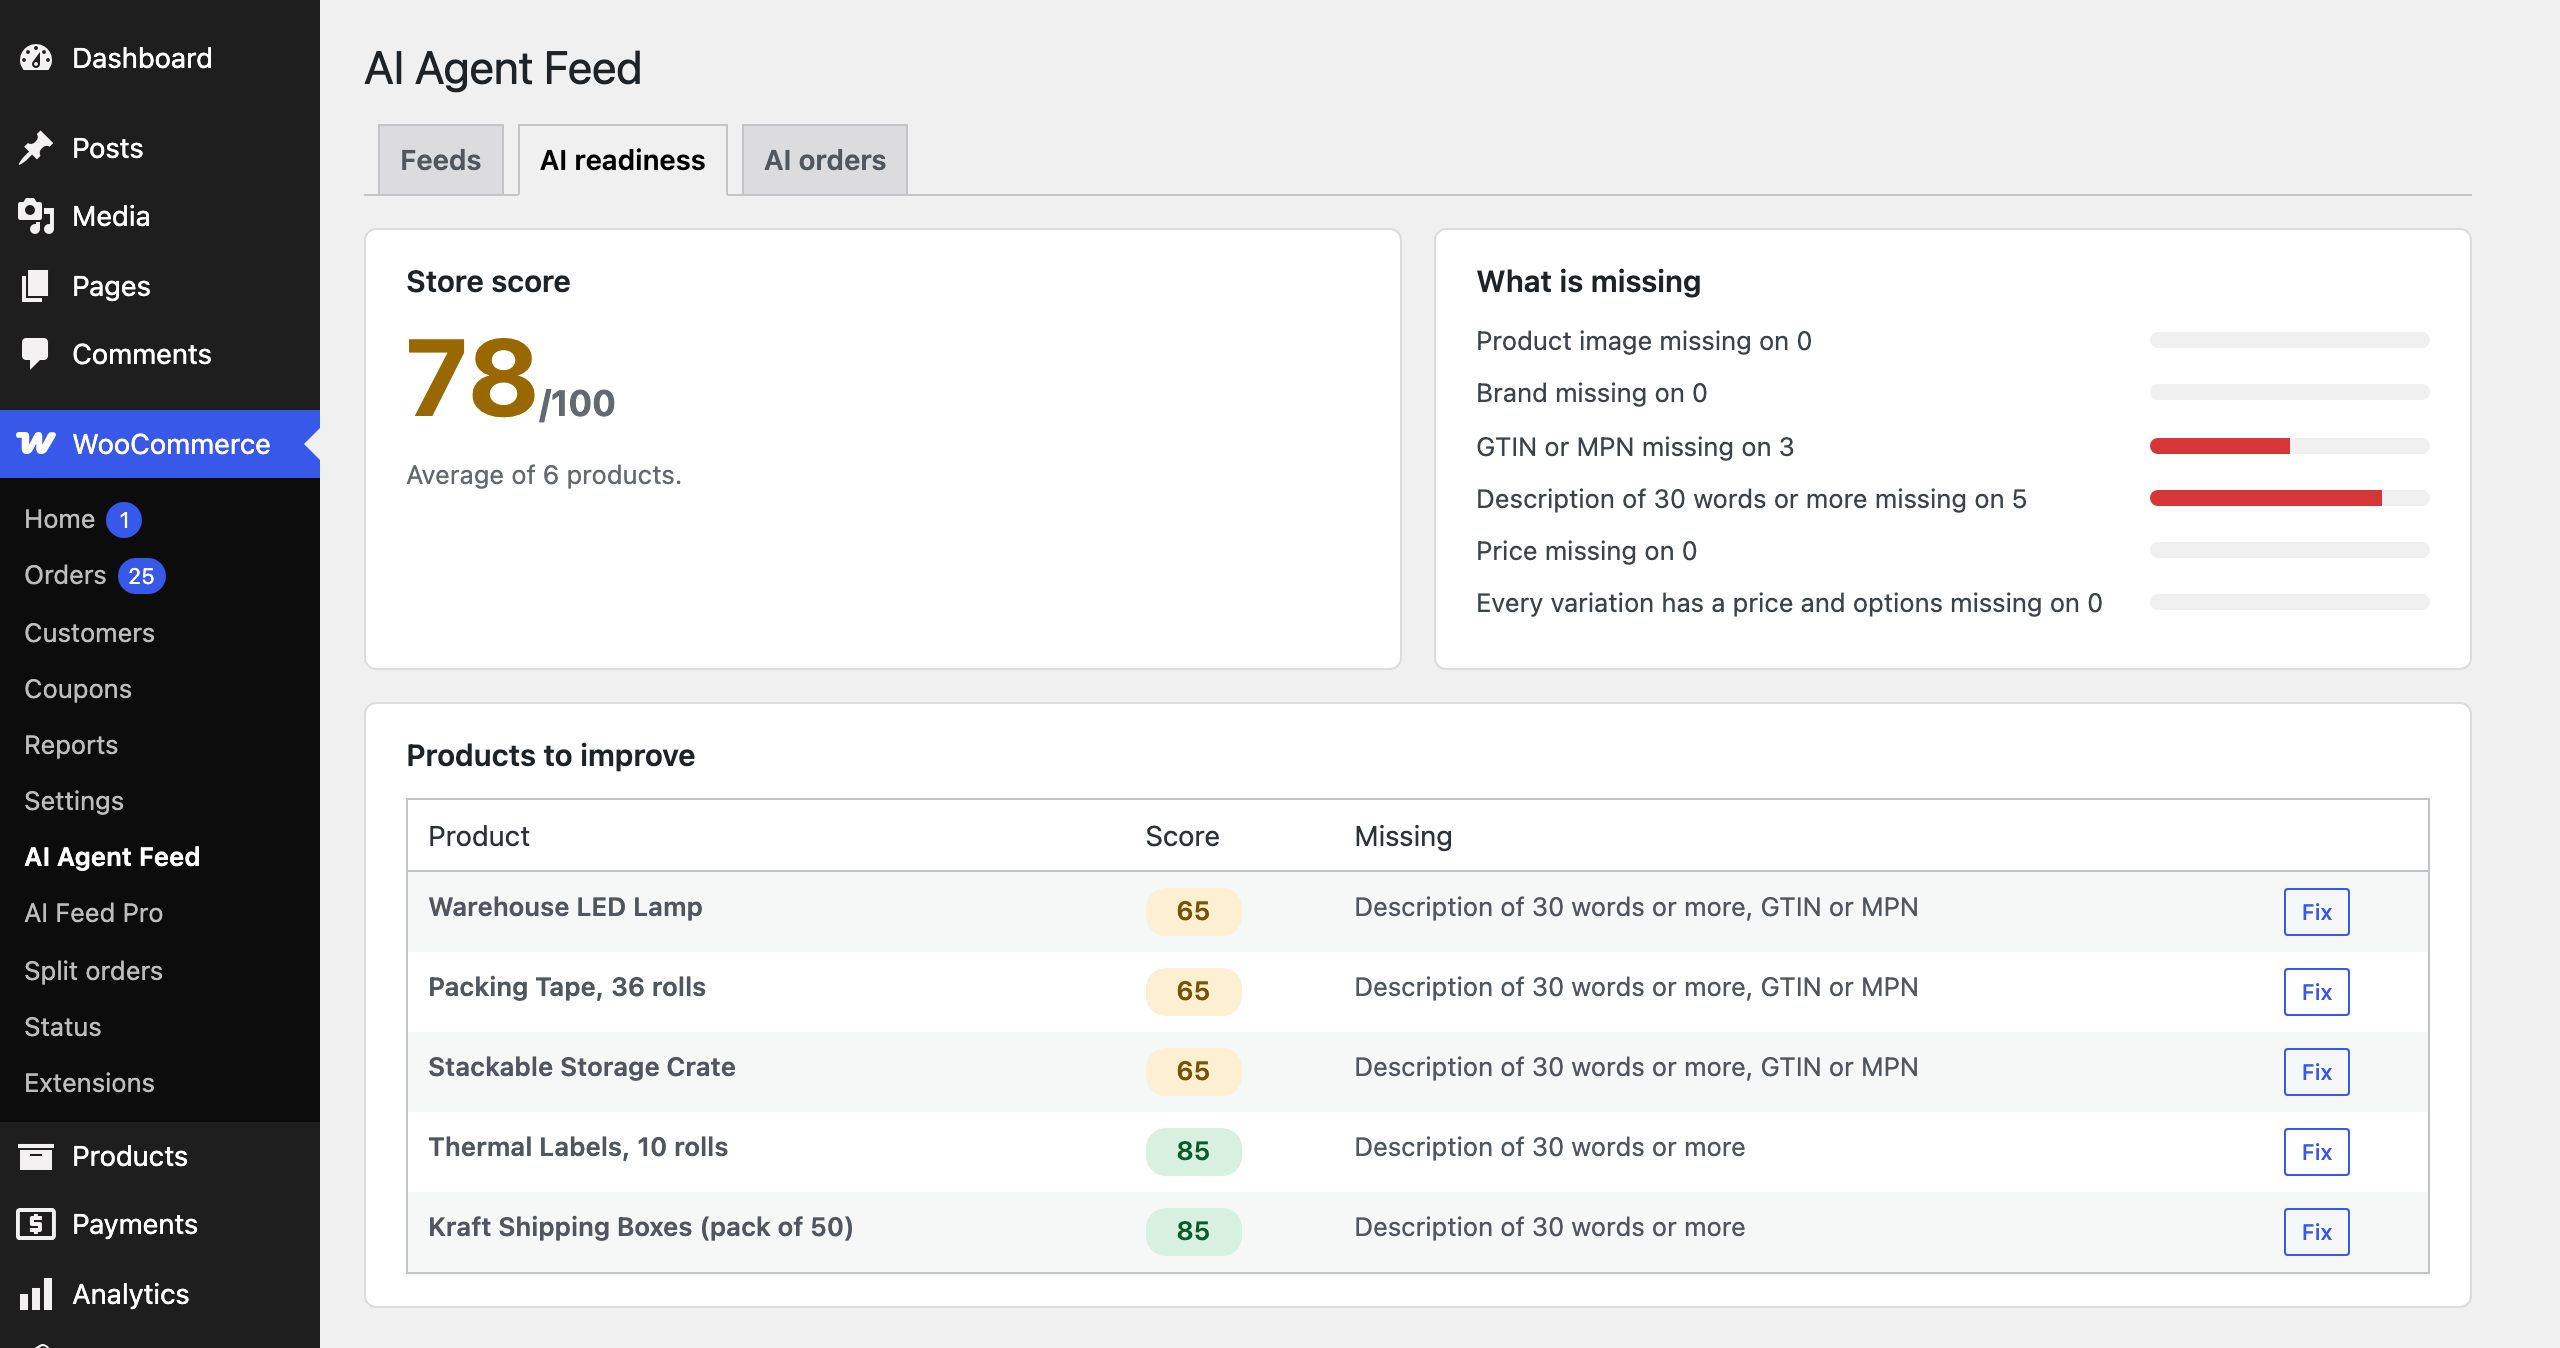Click the WooCommerce logo icon
The image size is (2560, 1348).
[36, 444]
